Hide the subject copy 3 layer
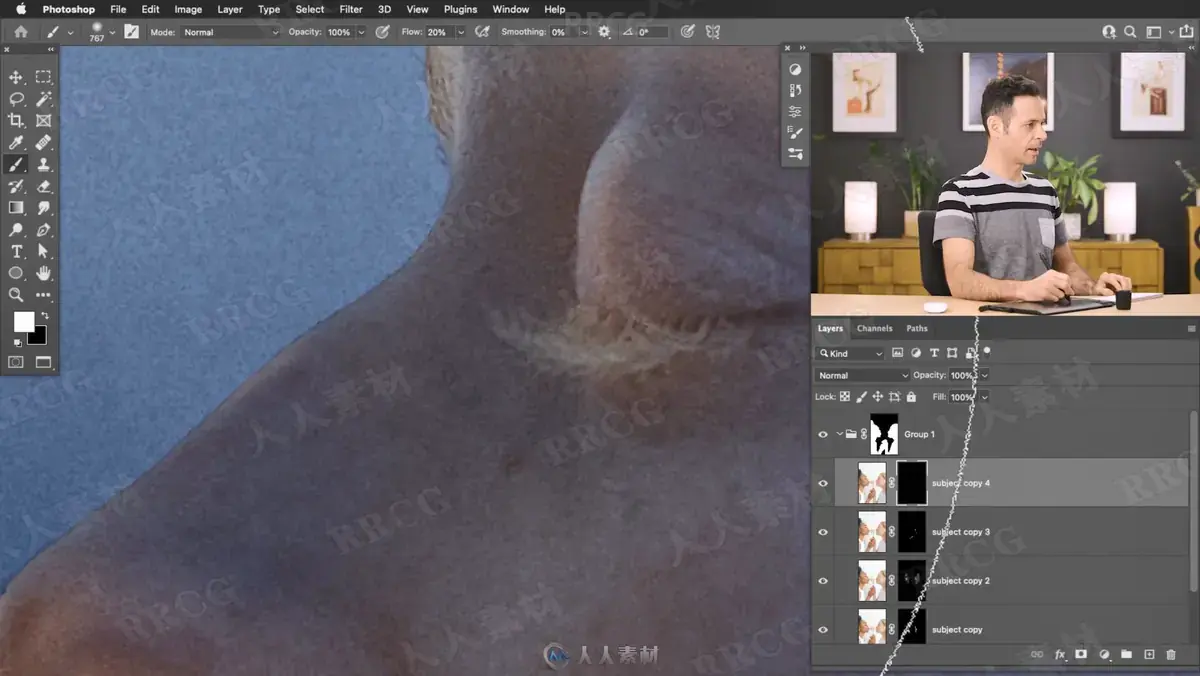Screen dimensions: 1200x676 tap(823, 532)
